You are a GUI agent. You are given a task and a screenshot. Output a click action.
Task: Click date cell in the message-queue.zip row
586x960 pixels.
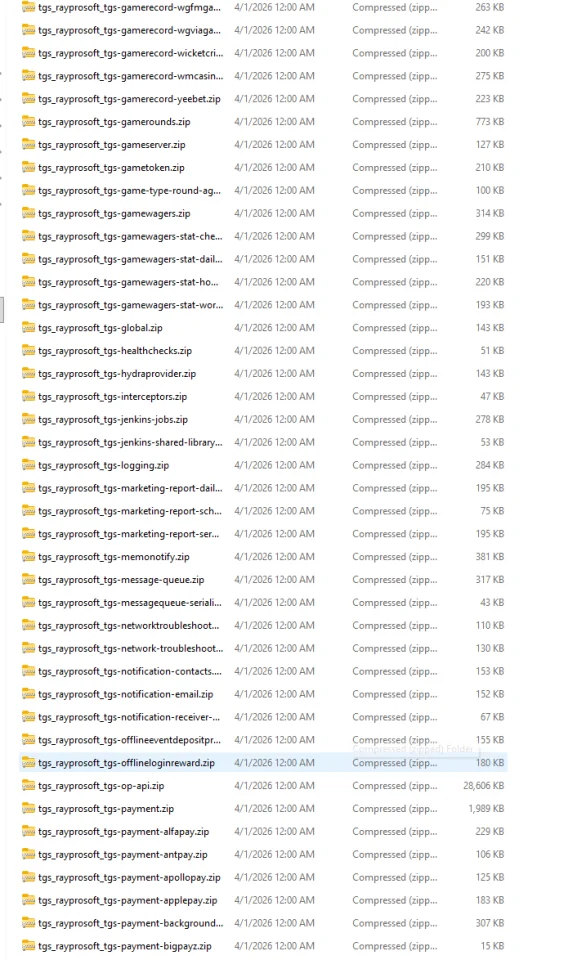(274, 579)
